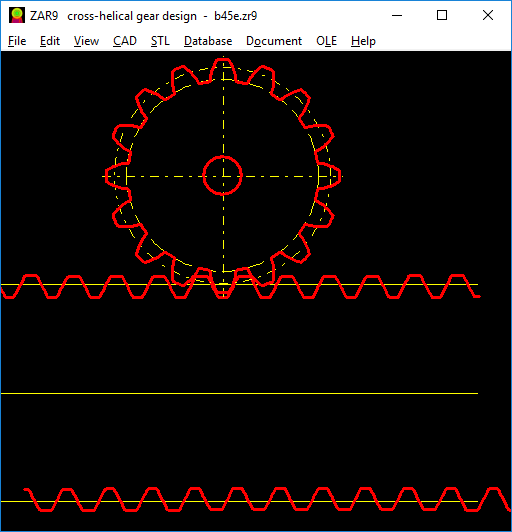Click the title bar text b45e.zr9
Image resolution: width=512 pixels, height=532 pixels.
(235, 16)
